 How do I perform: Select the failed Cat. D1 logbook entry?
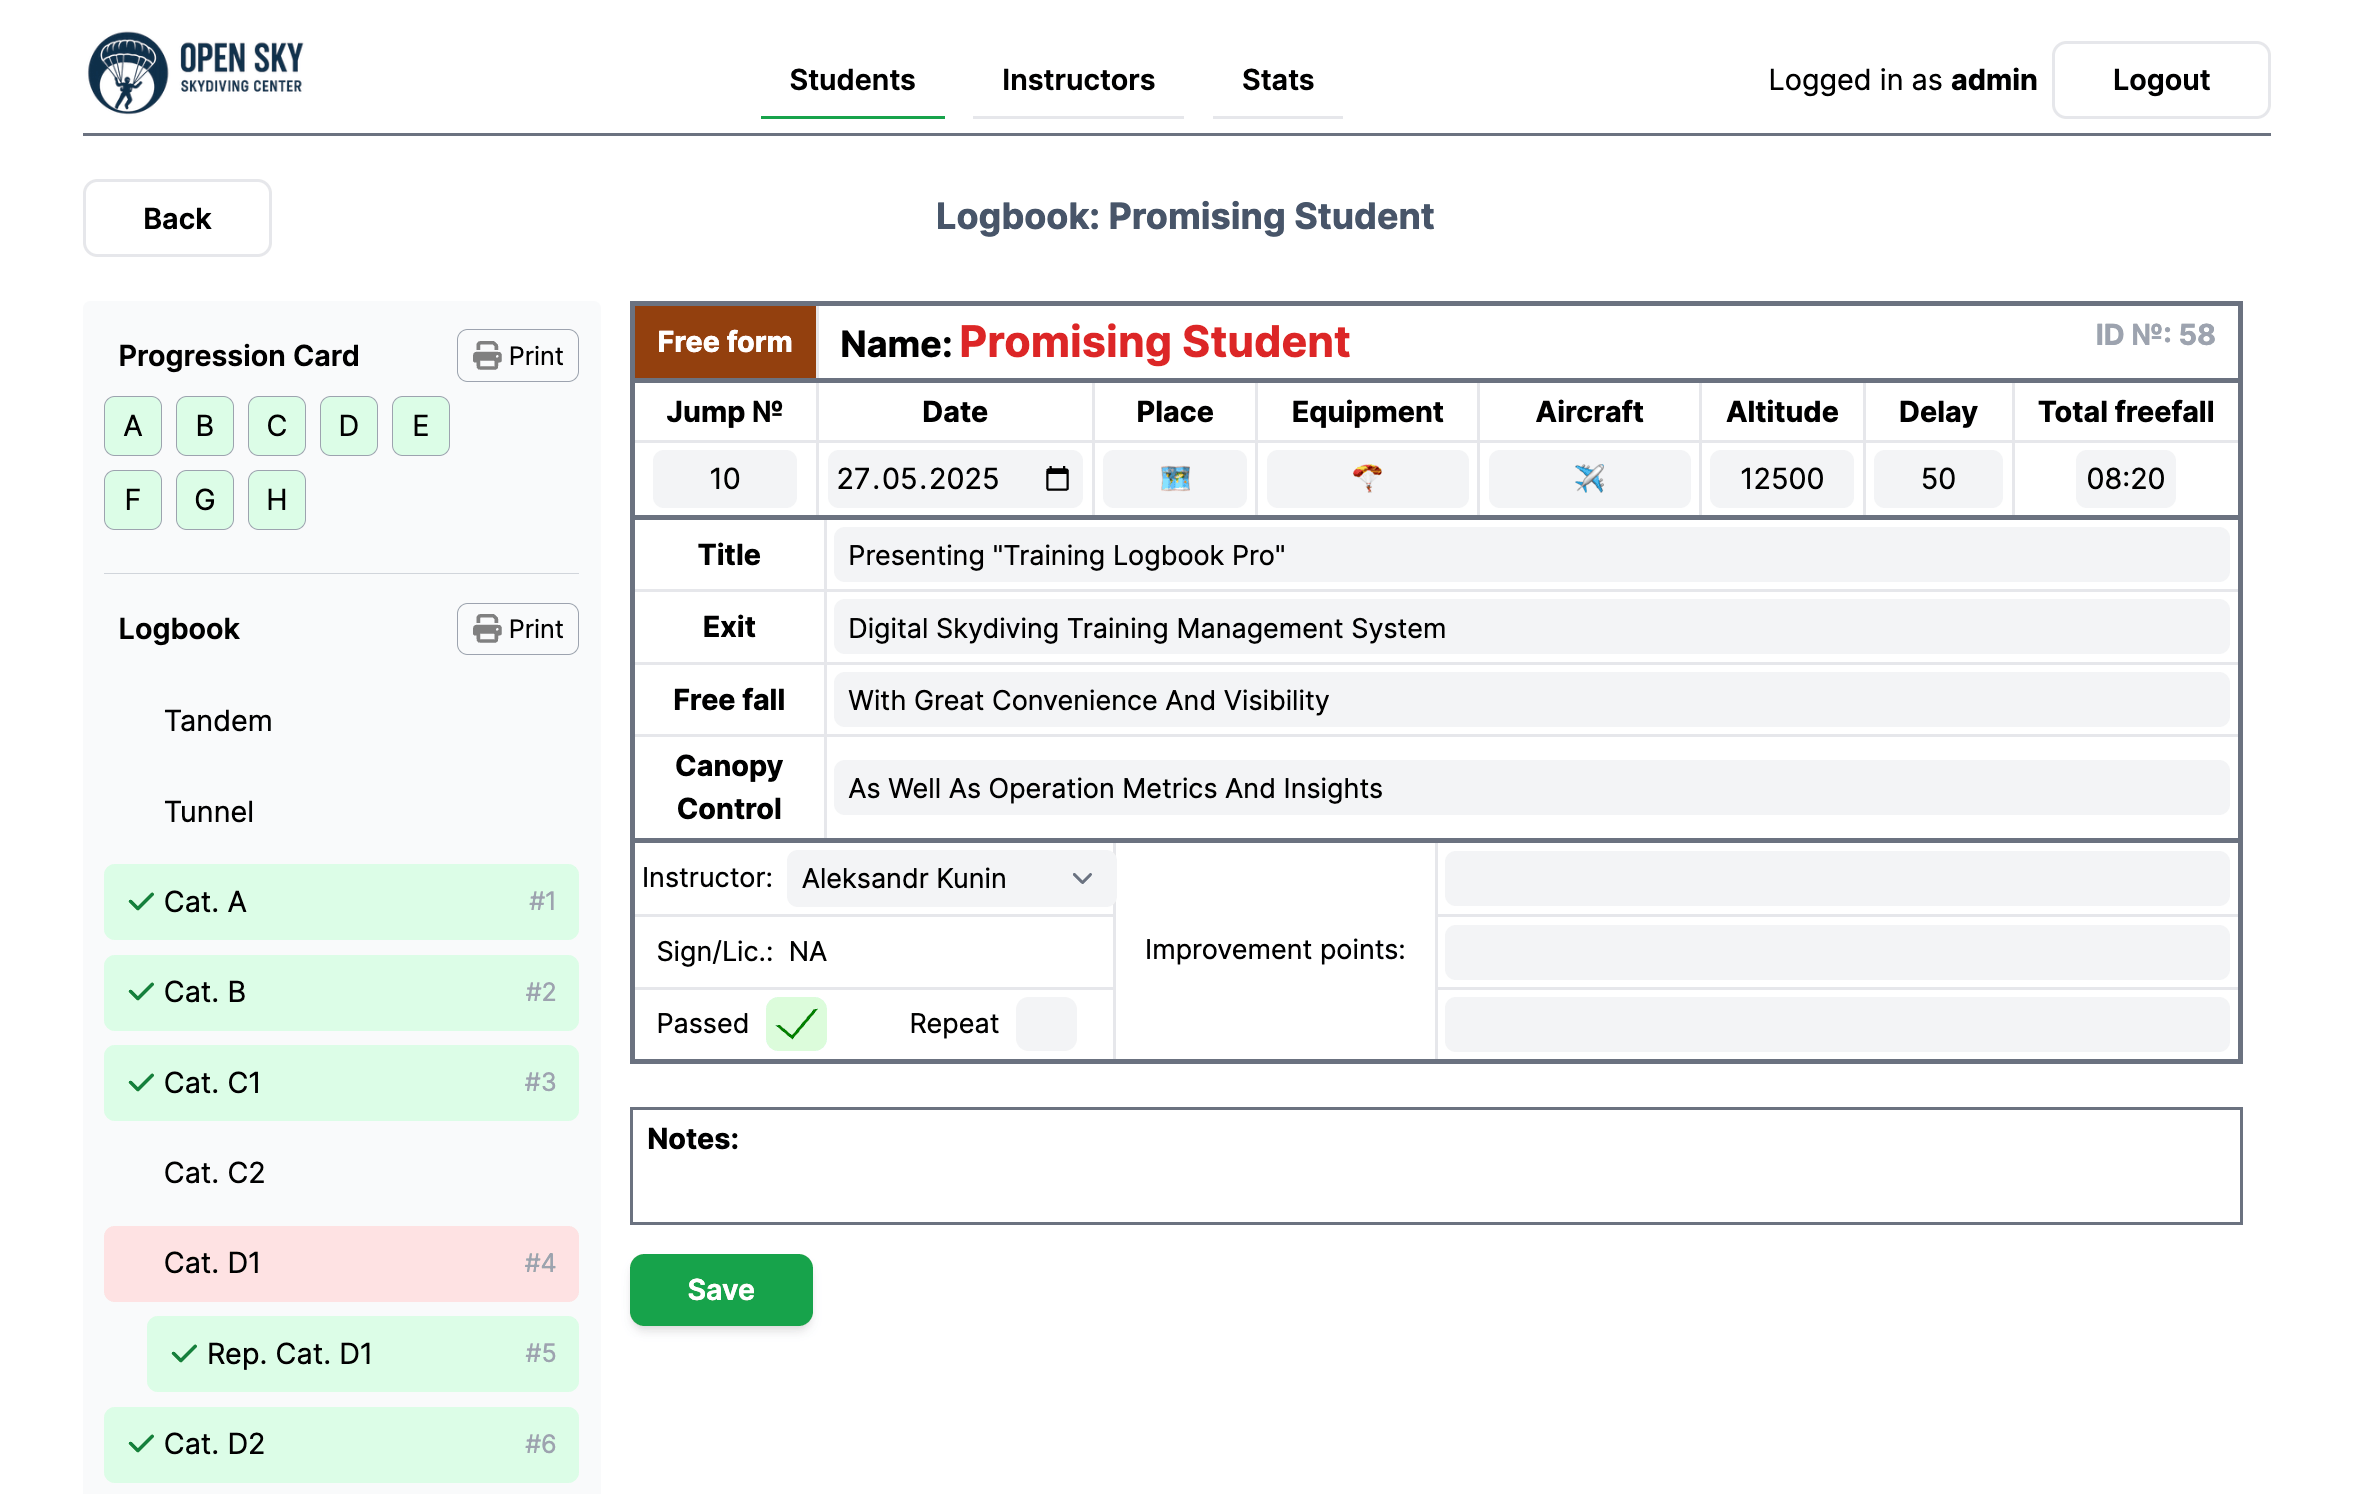click(x=340, y=1263)
